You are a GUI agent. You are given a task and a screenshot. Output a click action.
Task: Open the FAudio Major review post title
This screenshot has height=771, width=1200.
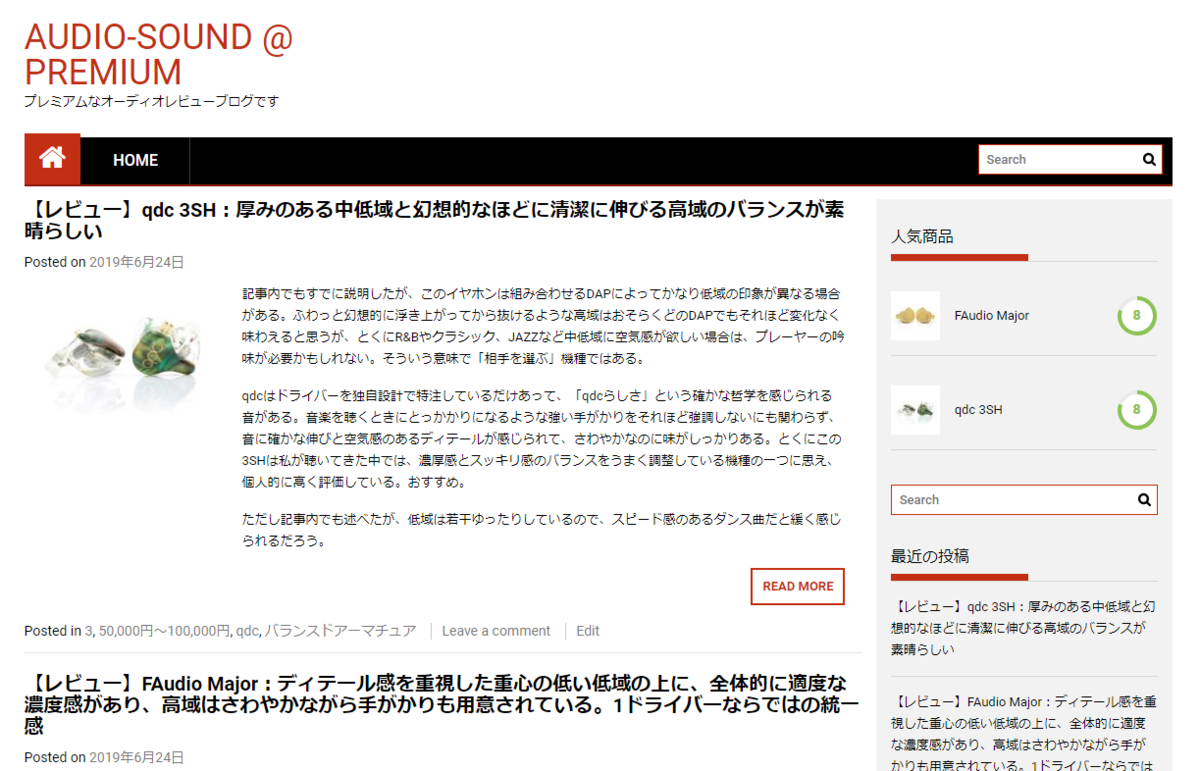click(x=442, y=705)
